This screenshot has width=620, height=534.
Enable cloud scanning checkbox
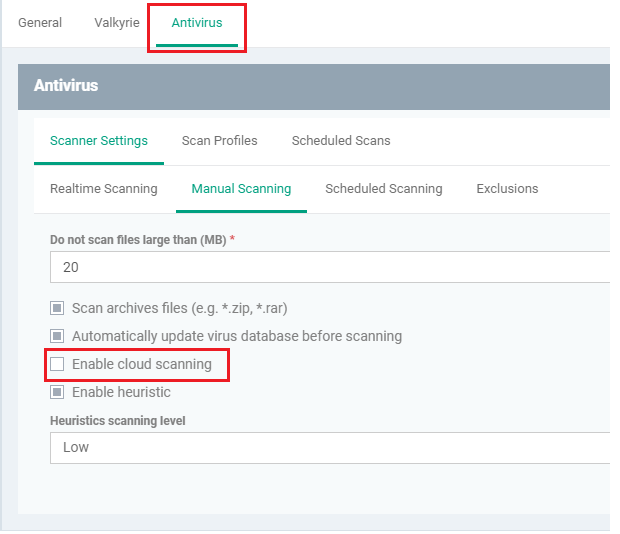coord(57,364)
